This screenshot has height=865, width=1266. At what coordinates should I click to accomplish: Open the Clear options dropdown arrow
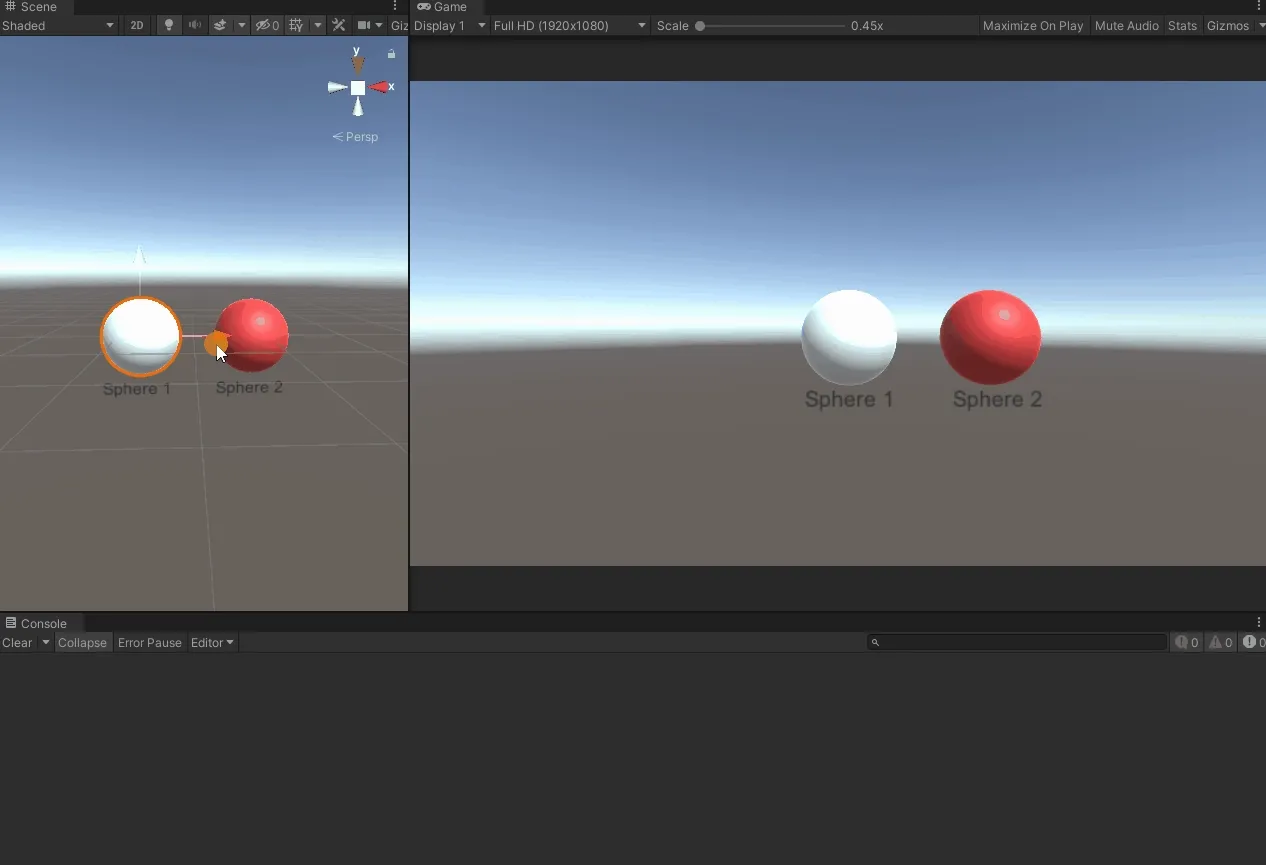[x=45, y=643]
